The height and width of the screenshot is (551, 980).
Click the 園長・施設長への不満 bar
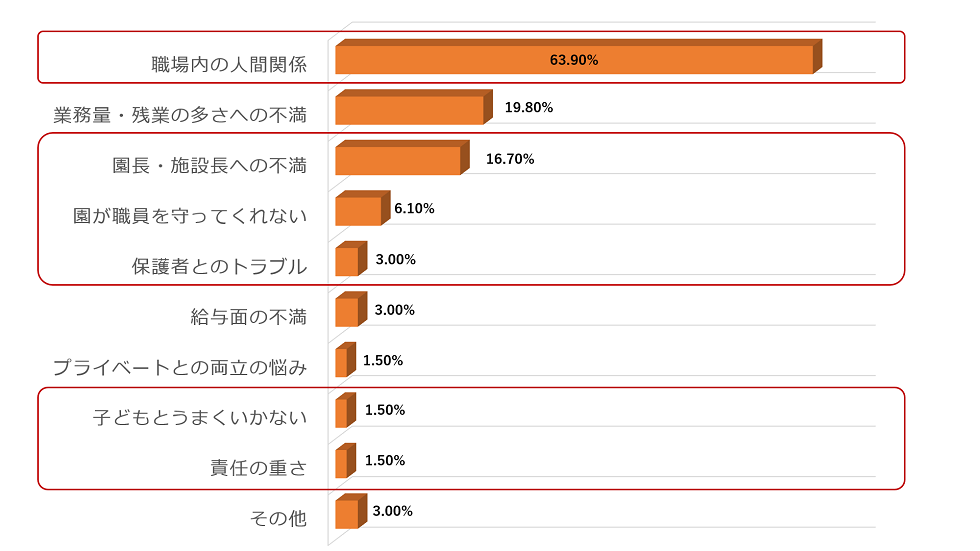pyautogui.click(x=398, y=161)
